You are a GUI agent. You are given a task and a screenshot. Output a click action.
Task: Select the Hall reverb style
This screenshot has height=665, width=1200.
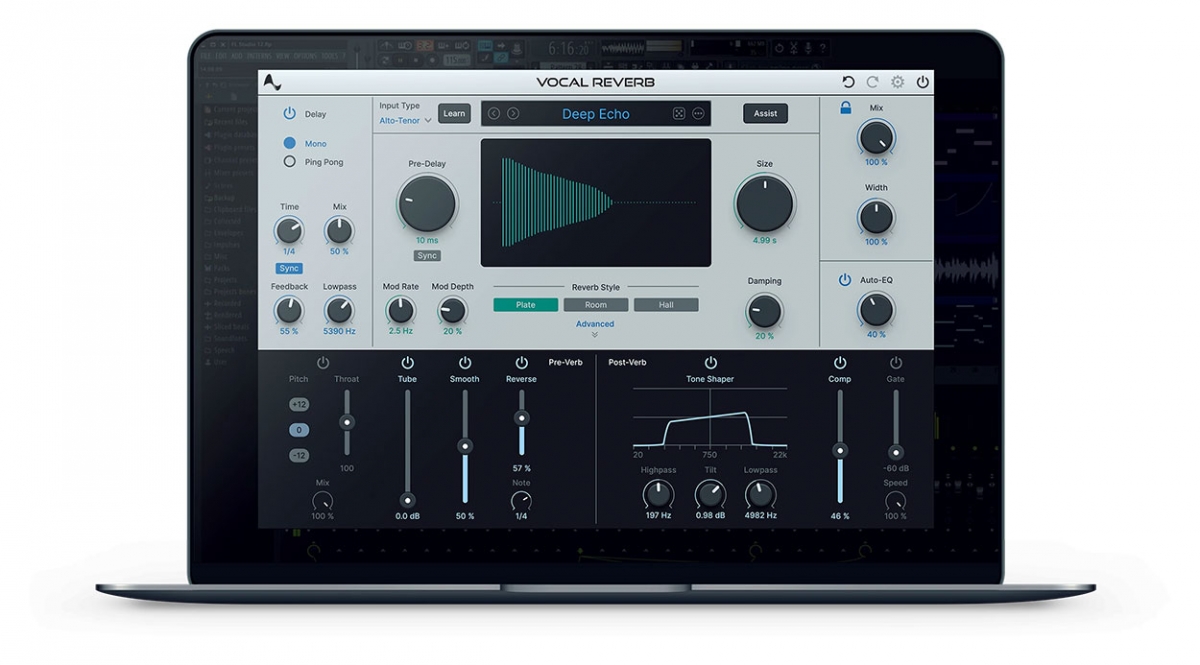click(x=666, y=305)
